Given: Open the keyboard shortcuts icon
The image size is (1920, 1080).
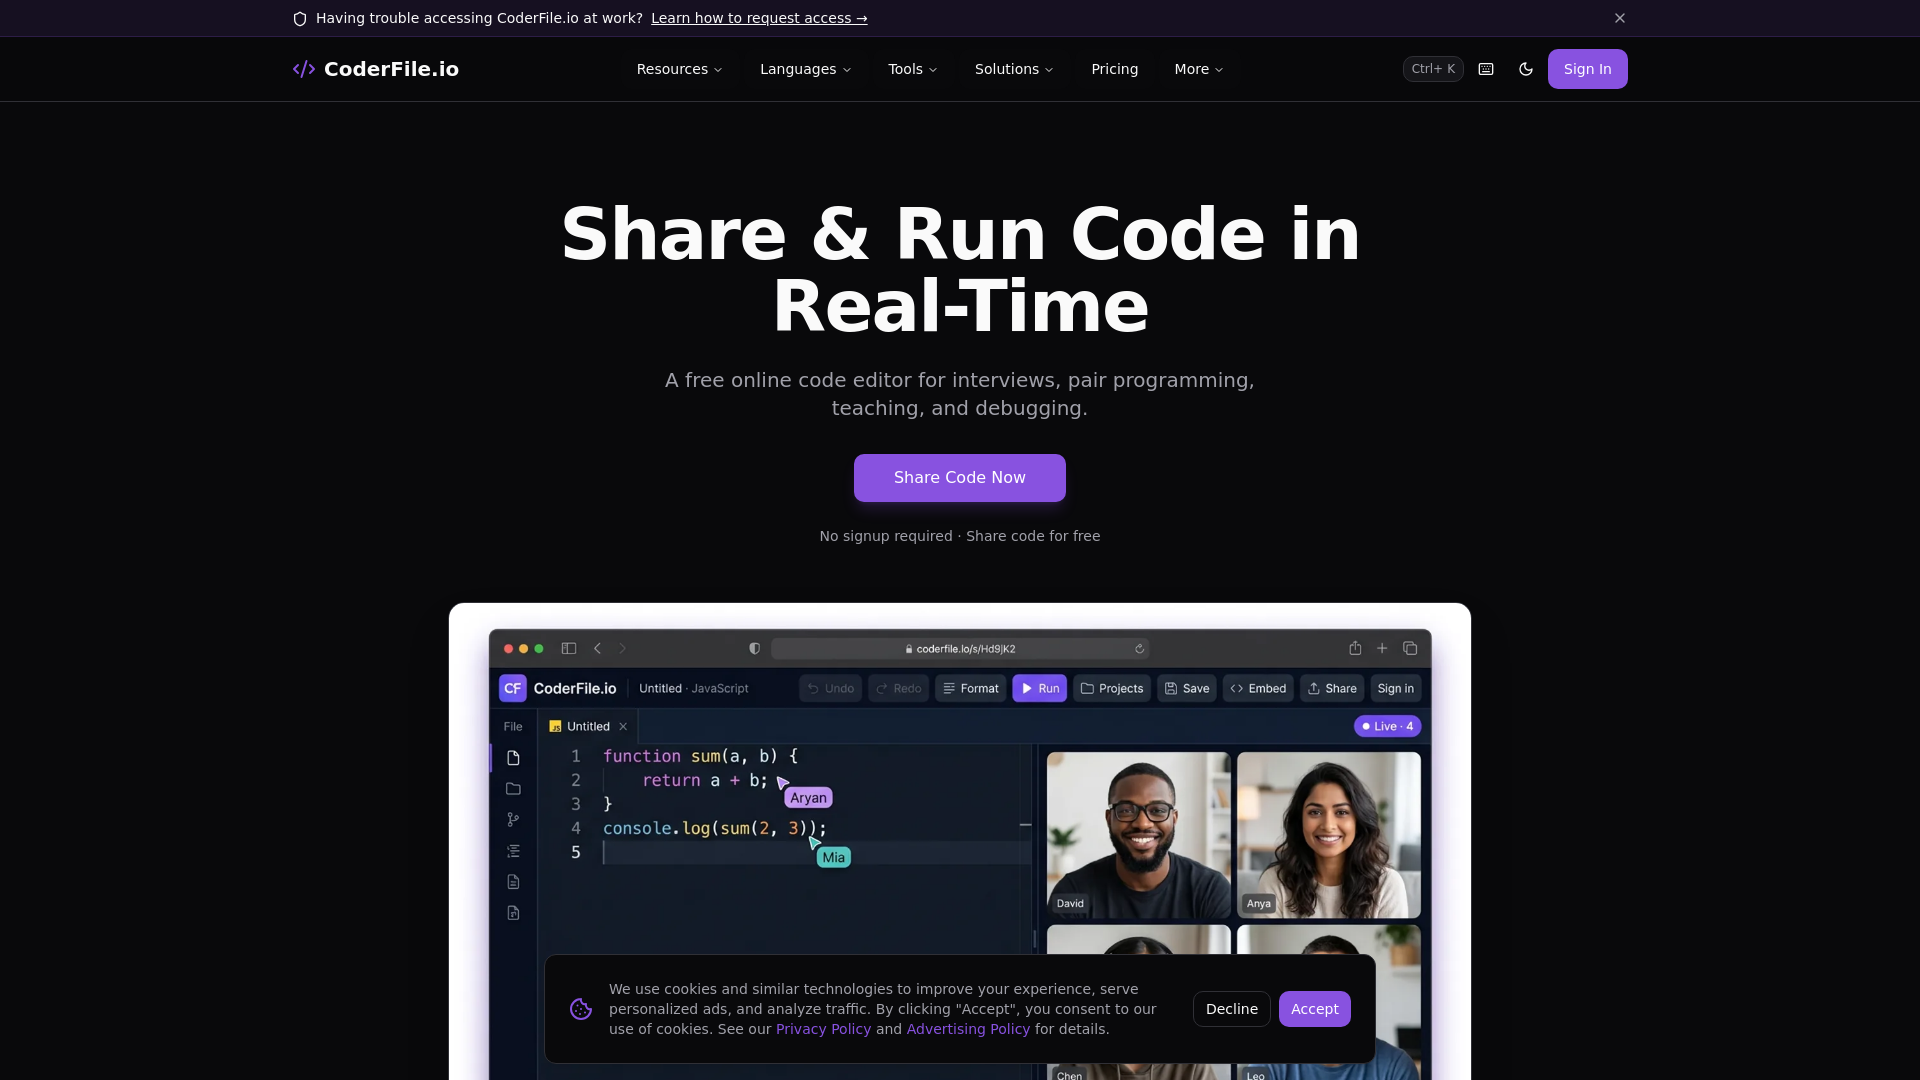Looking at the screenshot, I should coord(1486,69).
